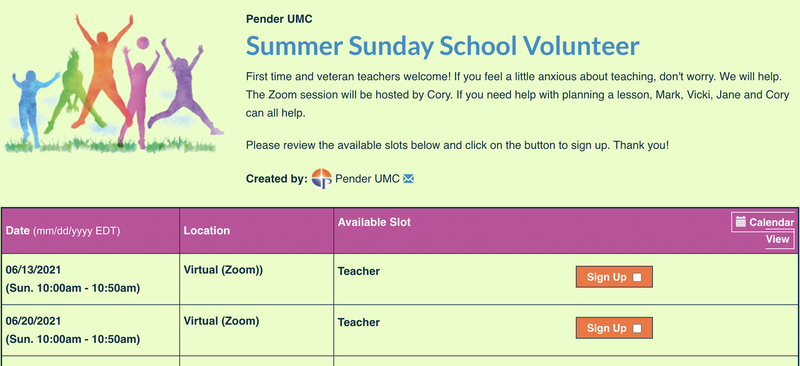Viewport: 800px width, 366px height.
Task: Click the jumping children banner image
Action: click(114, 83)
